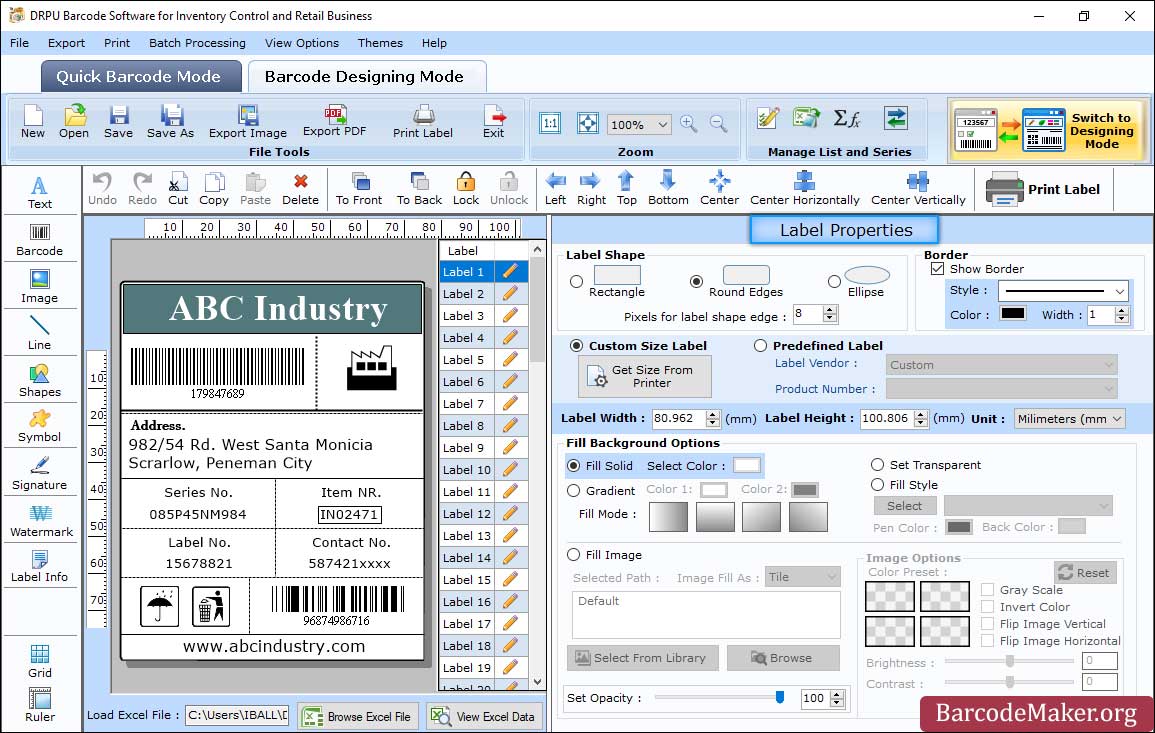This screenshot has height=733, width=1155.
Task: Select the Watermark tool
Action: (x=41, y=520)
